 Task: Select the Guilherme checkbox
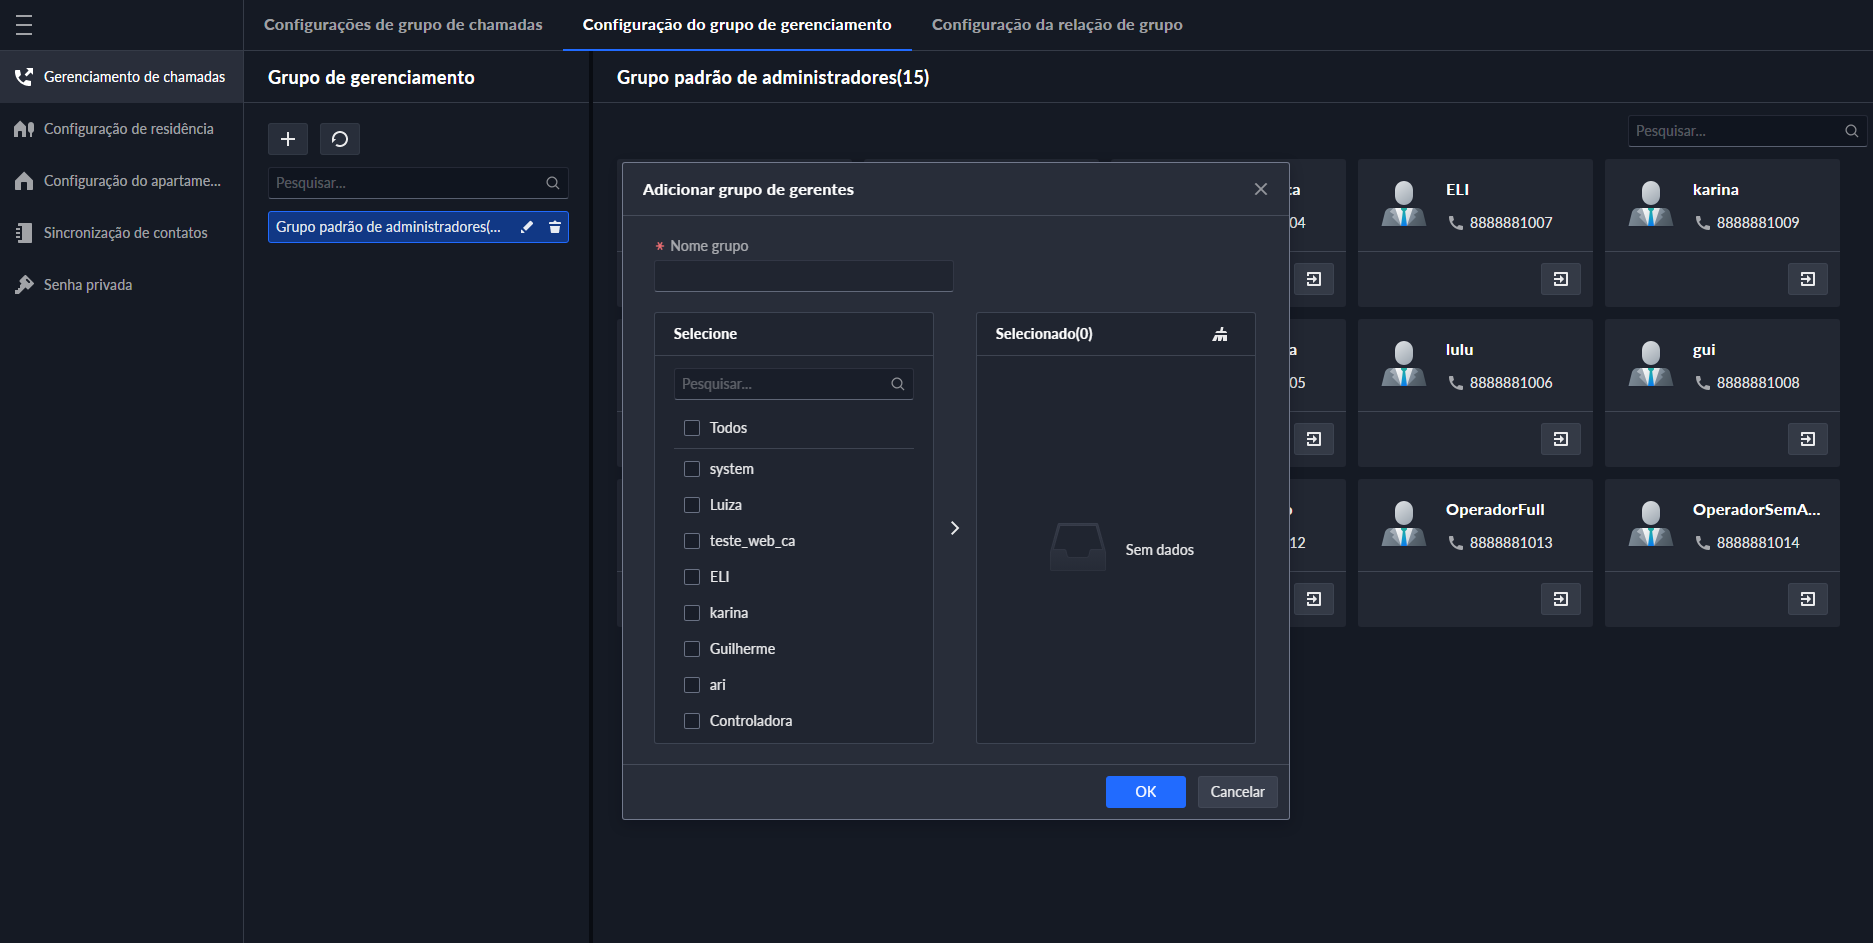pos(692,649)
